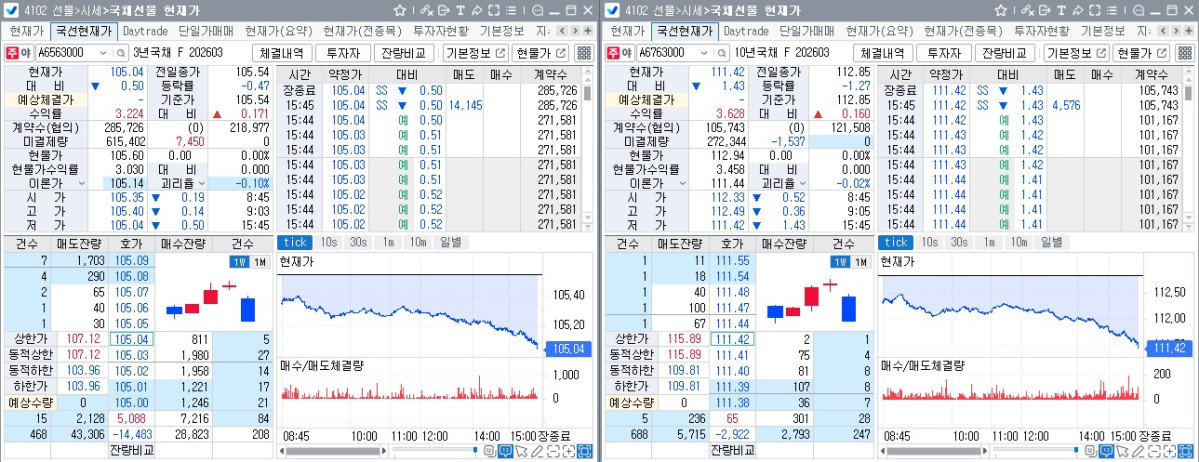
Task: Switch to Daytrade tab in left window
Action: click(145, 31)
